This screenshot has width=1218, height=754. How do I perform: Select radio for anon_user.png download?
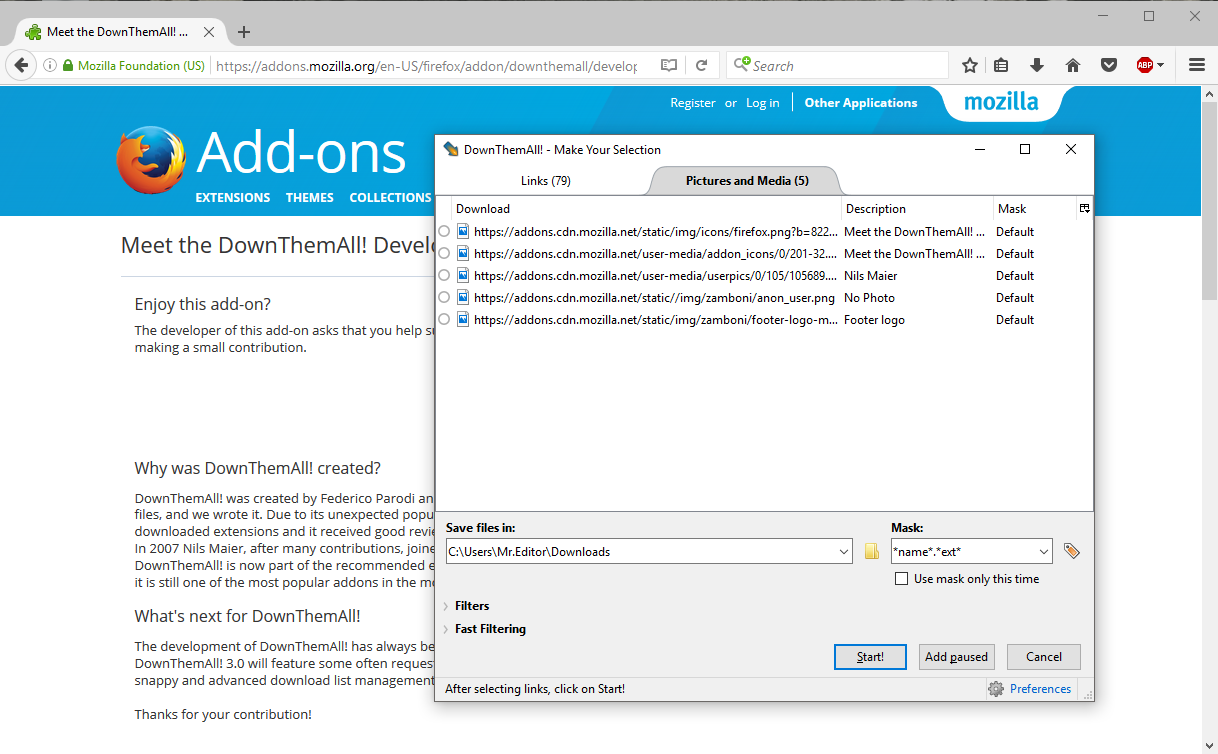(444, 298)
